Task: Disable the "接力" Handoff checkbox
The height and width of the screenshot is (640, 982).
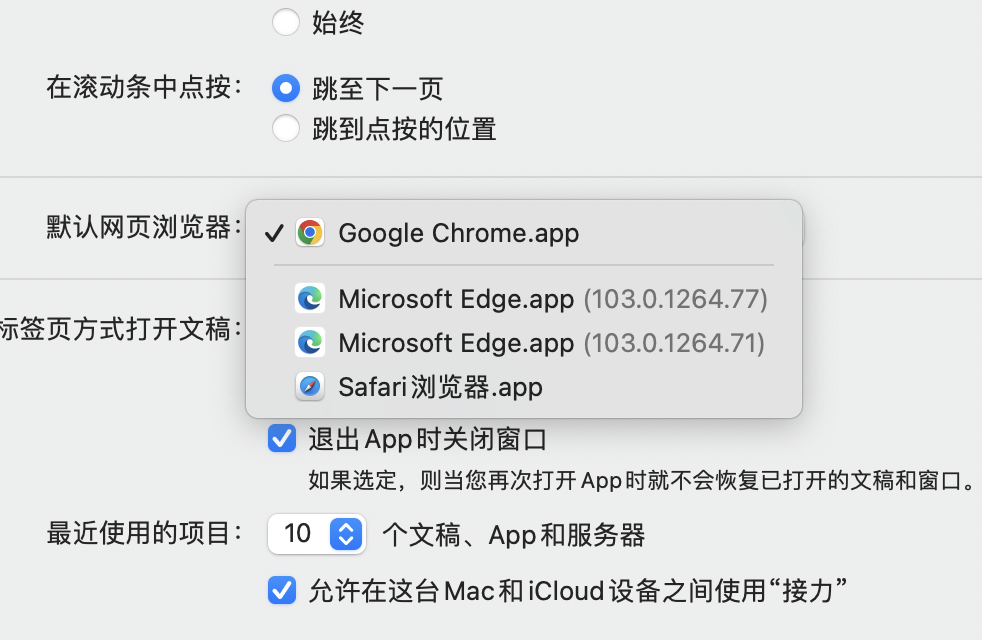Action: point(282,590)
